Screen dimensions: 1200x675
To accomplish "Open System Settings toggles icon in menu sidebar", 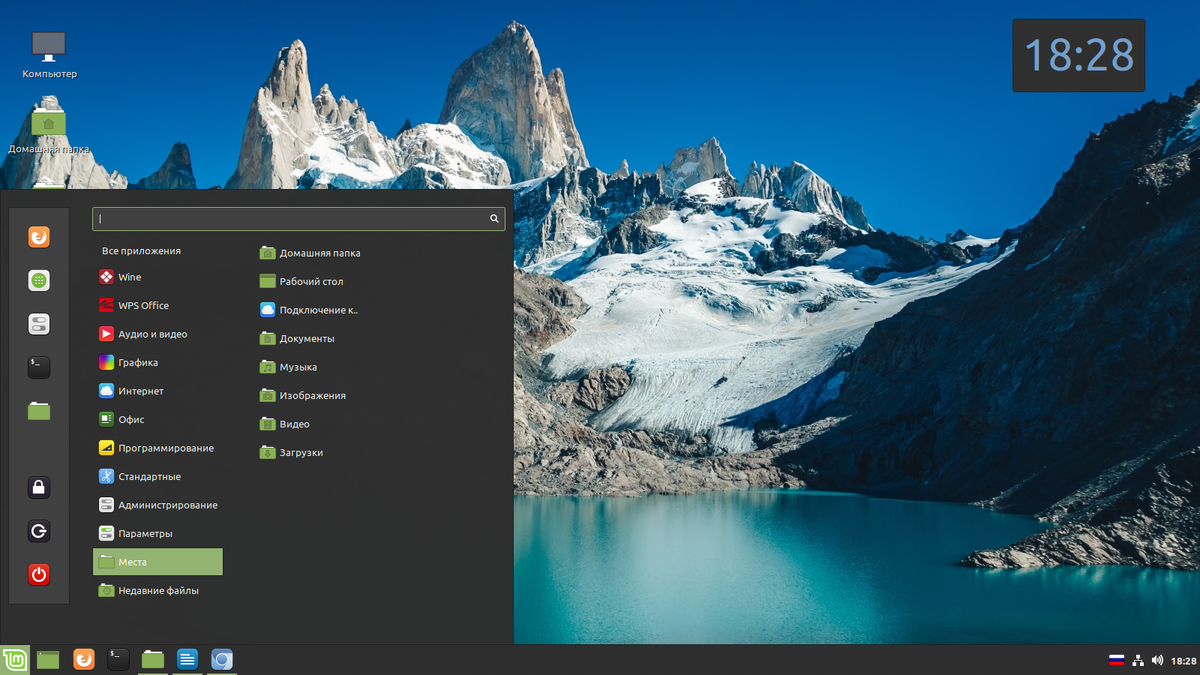I will (x=38, y=324).
